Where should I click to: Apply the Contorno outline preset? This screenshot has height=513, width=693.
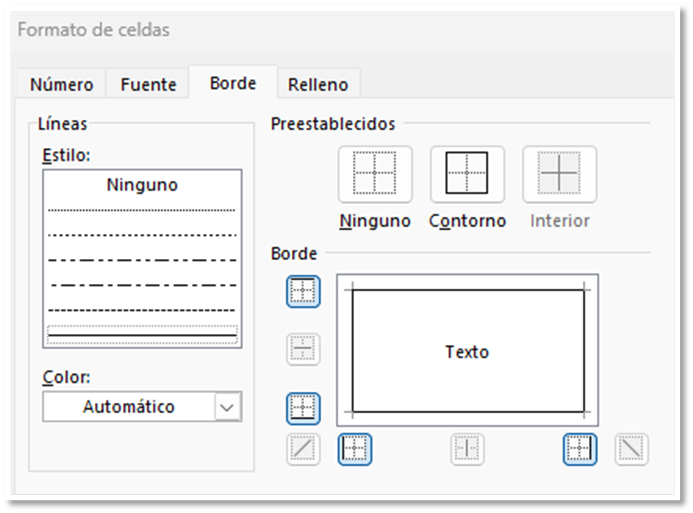(x=467, y=175)
